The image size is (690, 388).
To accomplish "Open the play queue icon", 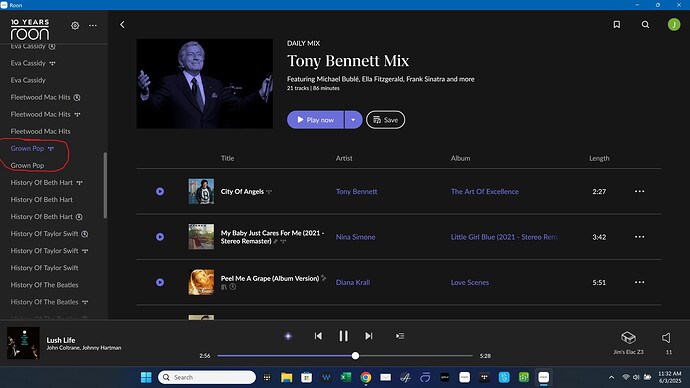I will [400, 336].
